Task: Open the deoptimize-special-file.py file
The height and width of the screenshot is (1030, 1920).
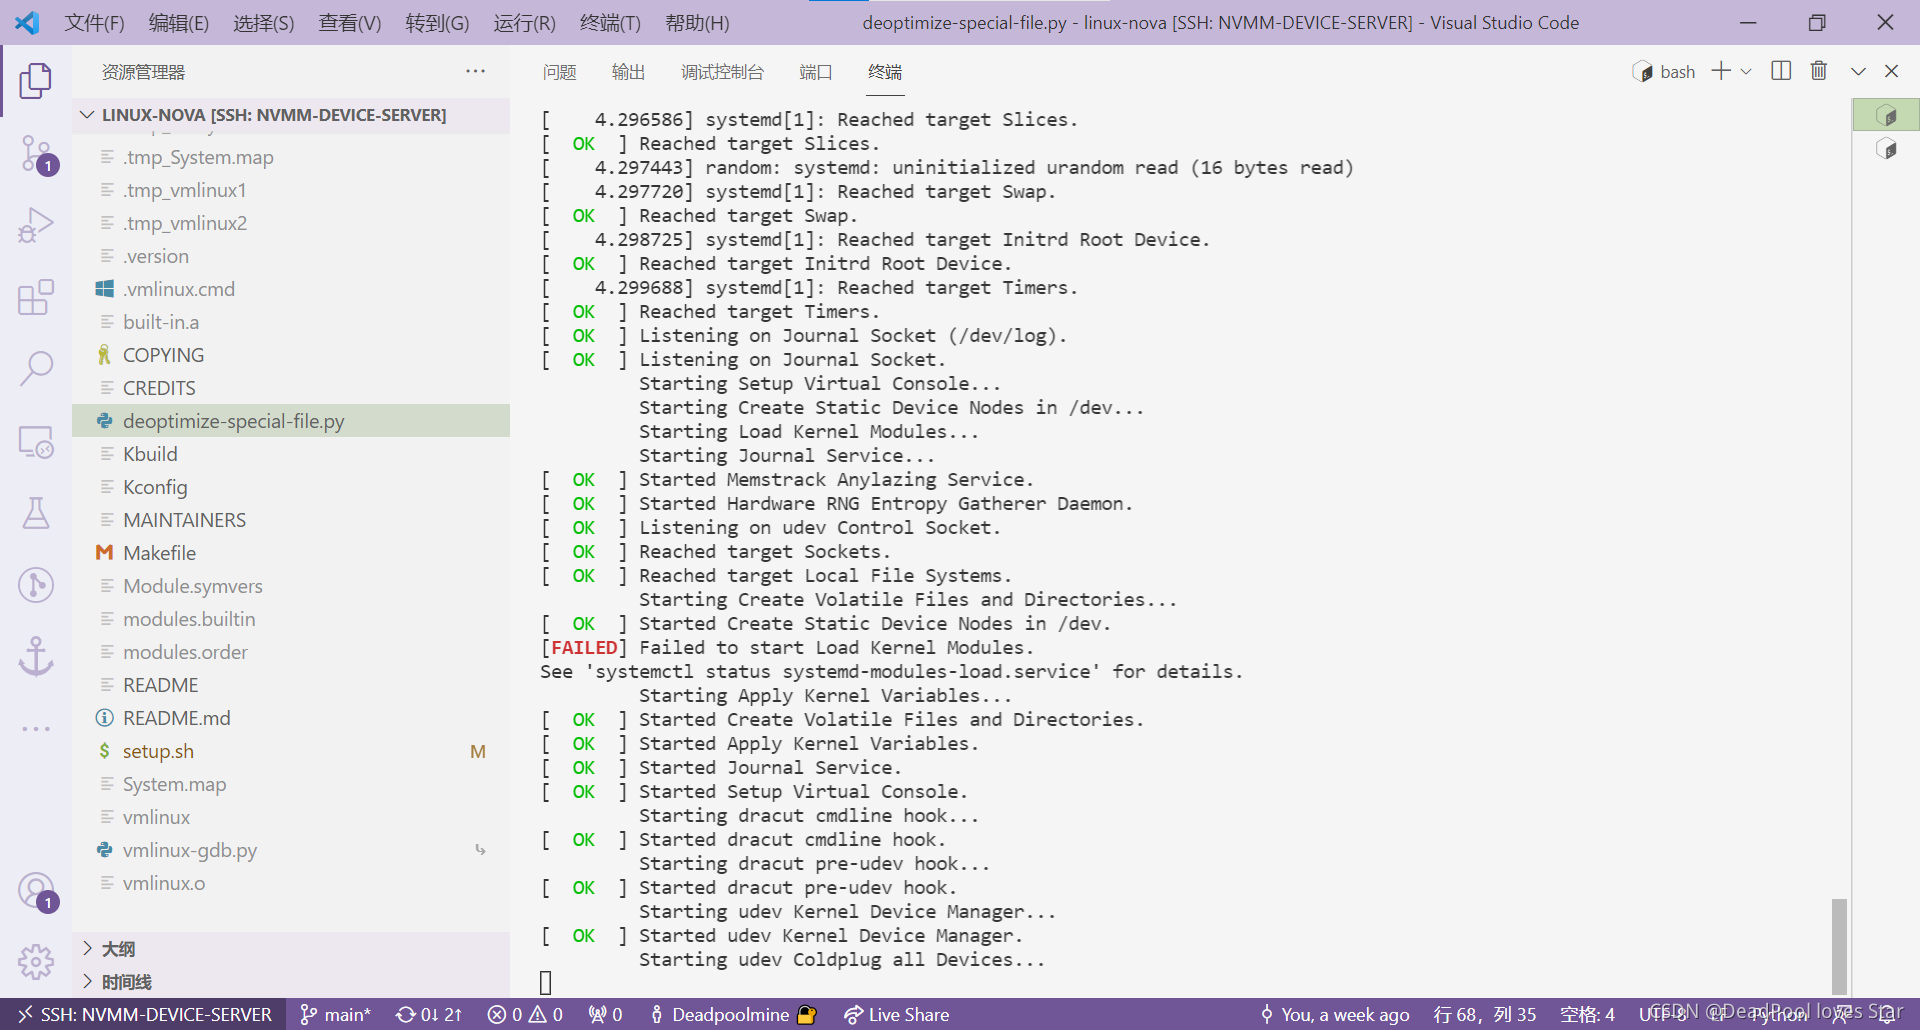Action: point(291,421)
